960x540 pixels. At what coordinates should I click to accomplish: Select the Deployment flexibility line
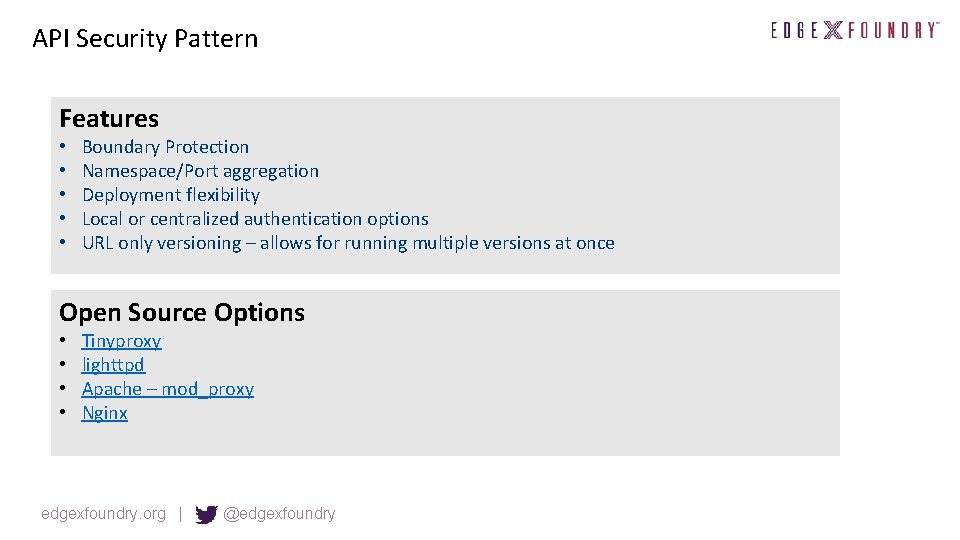pyautogui.click(x=170, y=195)
